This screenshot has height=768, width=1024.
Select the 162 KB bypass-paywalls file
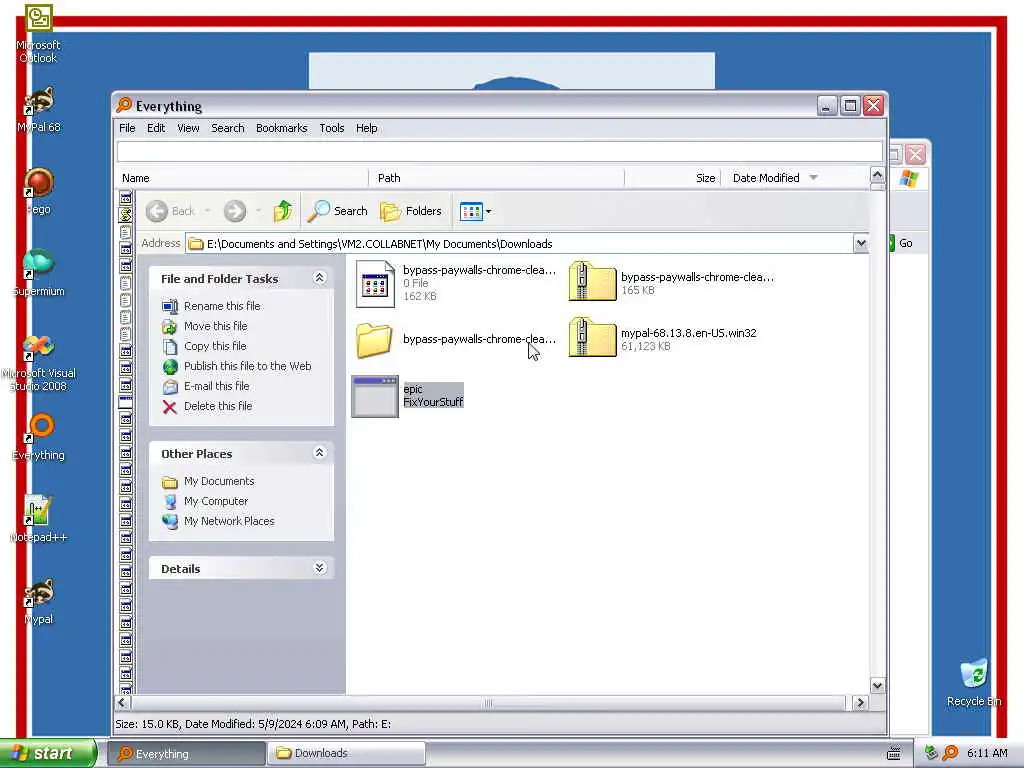pyautogui.click(x=456, y=283)
